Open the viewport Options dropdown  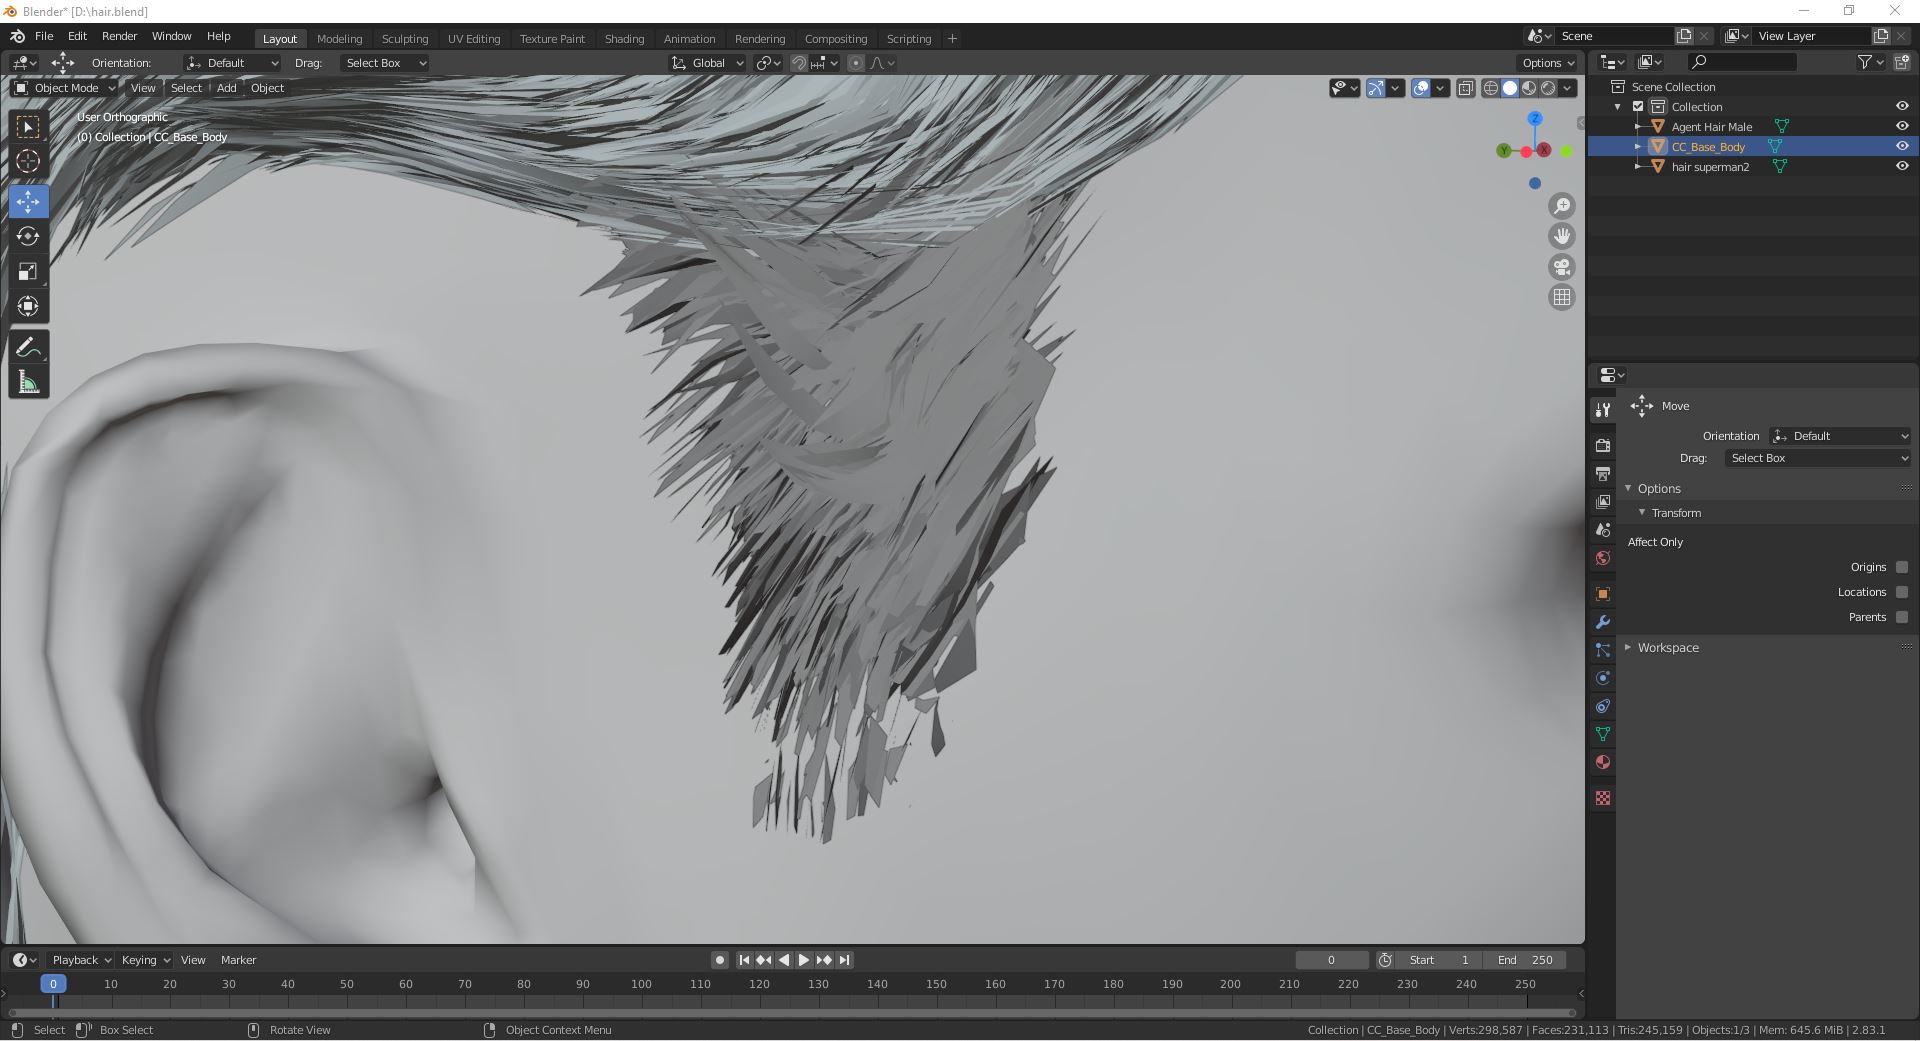pyautogui.click(x=1548, y=63)
